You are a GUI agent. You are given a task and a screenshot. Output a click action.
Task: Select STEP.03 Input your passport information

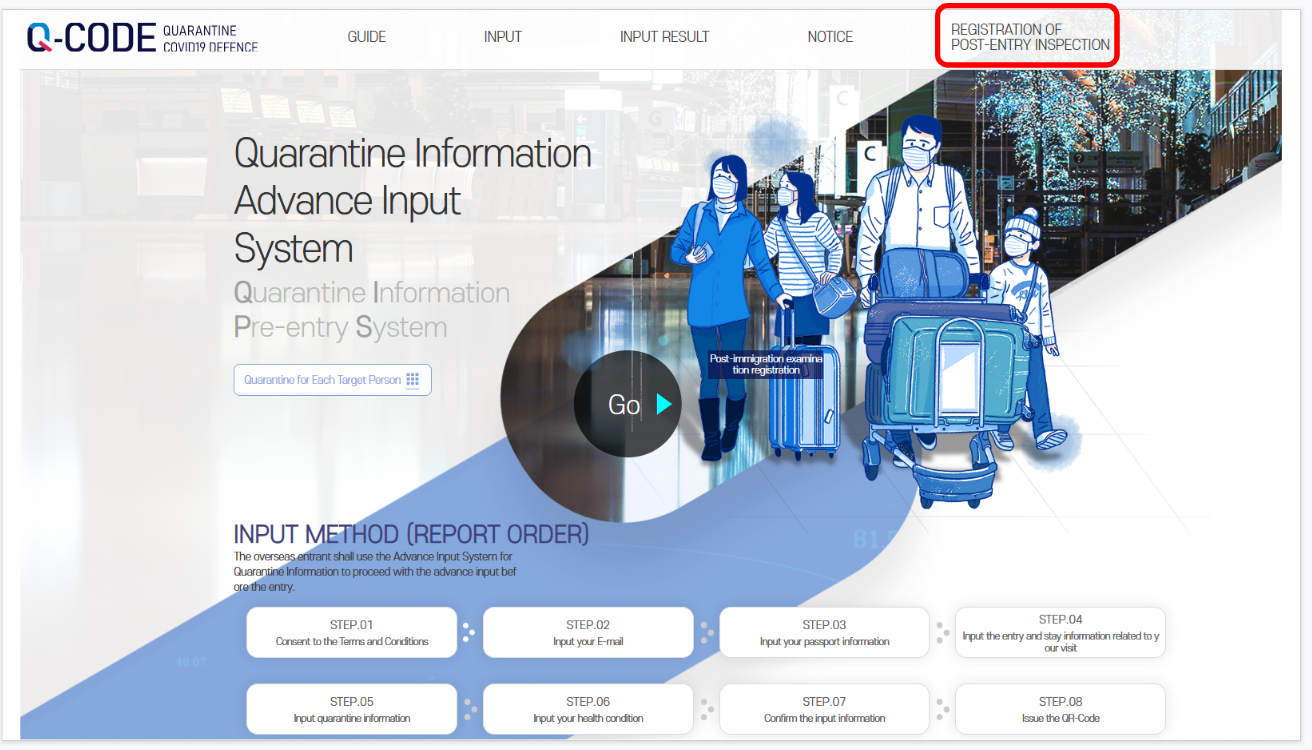point(824,632)
